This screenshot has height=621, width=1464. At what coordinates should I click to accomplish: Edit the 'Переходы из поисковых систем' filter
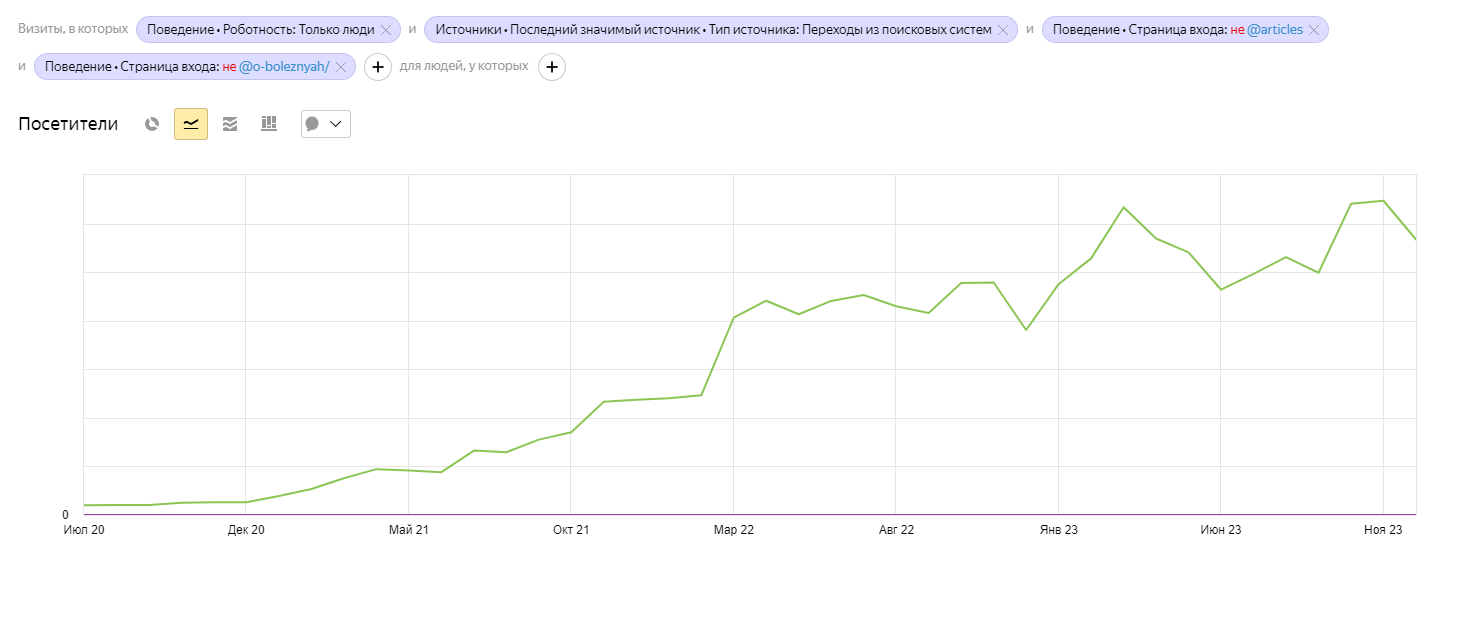pyautogui.click(x=712, y=30)
